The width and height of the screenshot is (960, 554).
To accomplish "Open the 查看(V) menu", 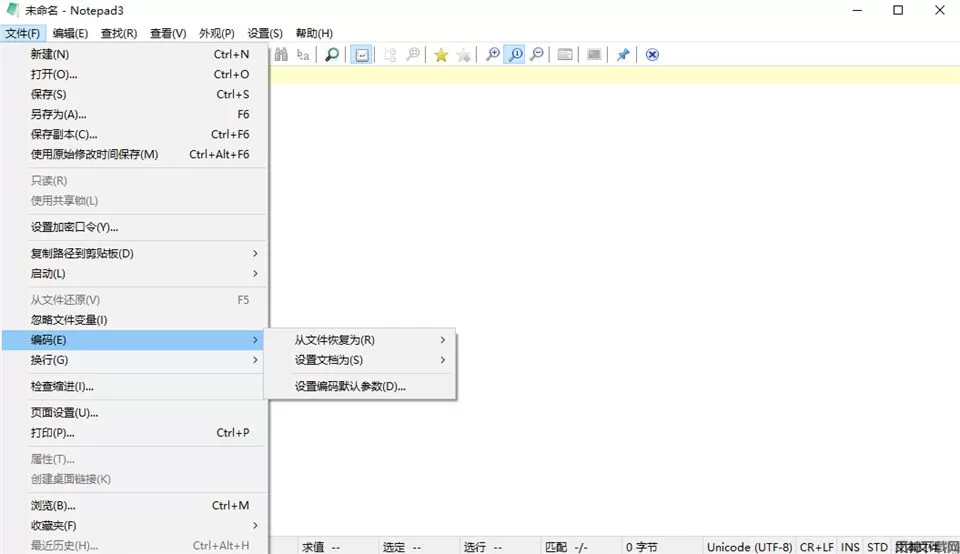I will tap(168, 33).
